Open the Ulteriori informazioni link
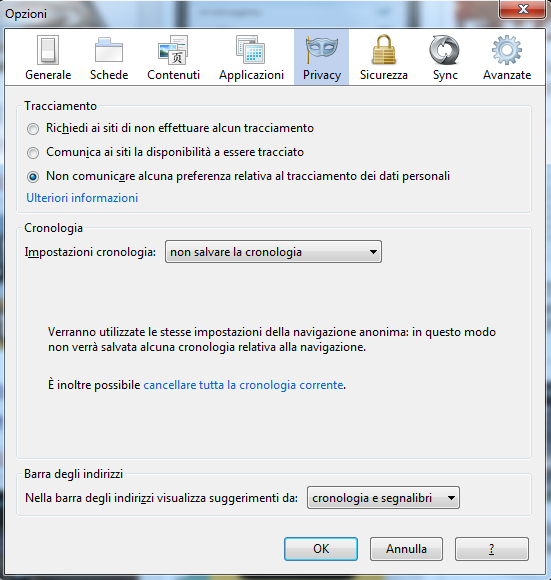This screenshot has height=580, width=551. pyautogui.click(x=82, y=198)
